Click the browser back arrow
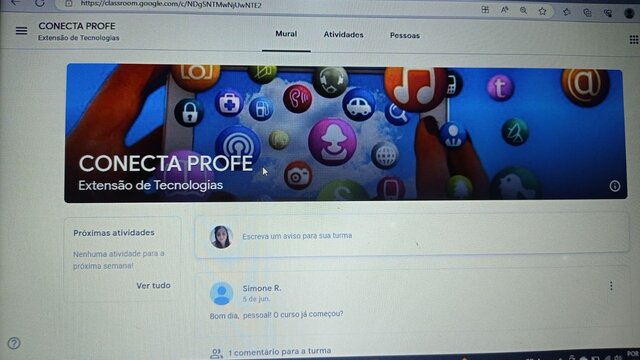 point(16,3)
